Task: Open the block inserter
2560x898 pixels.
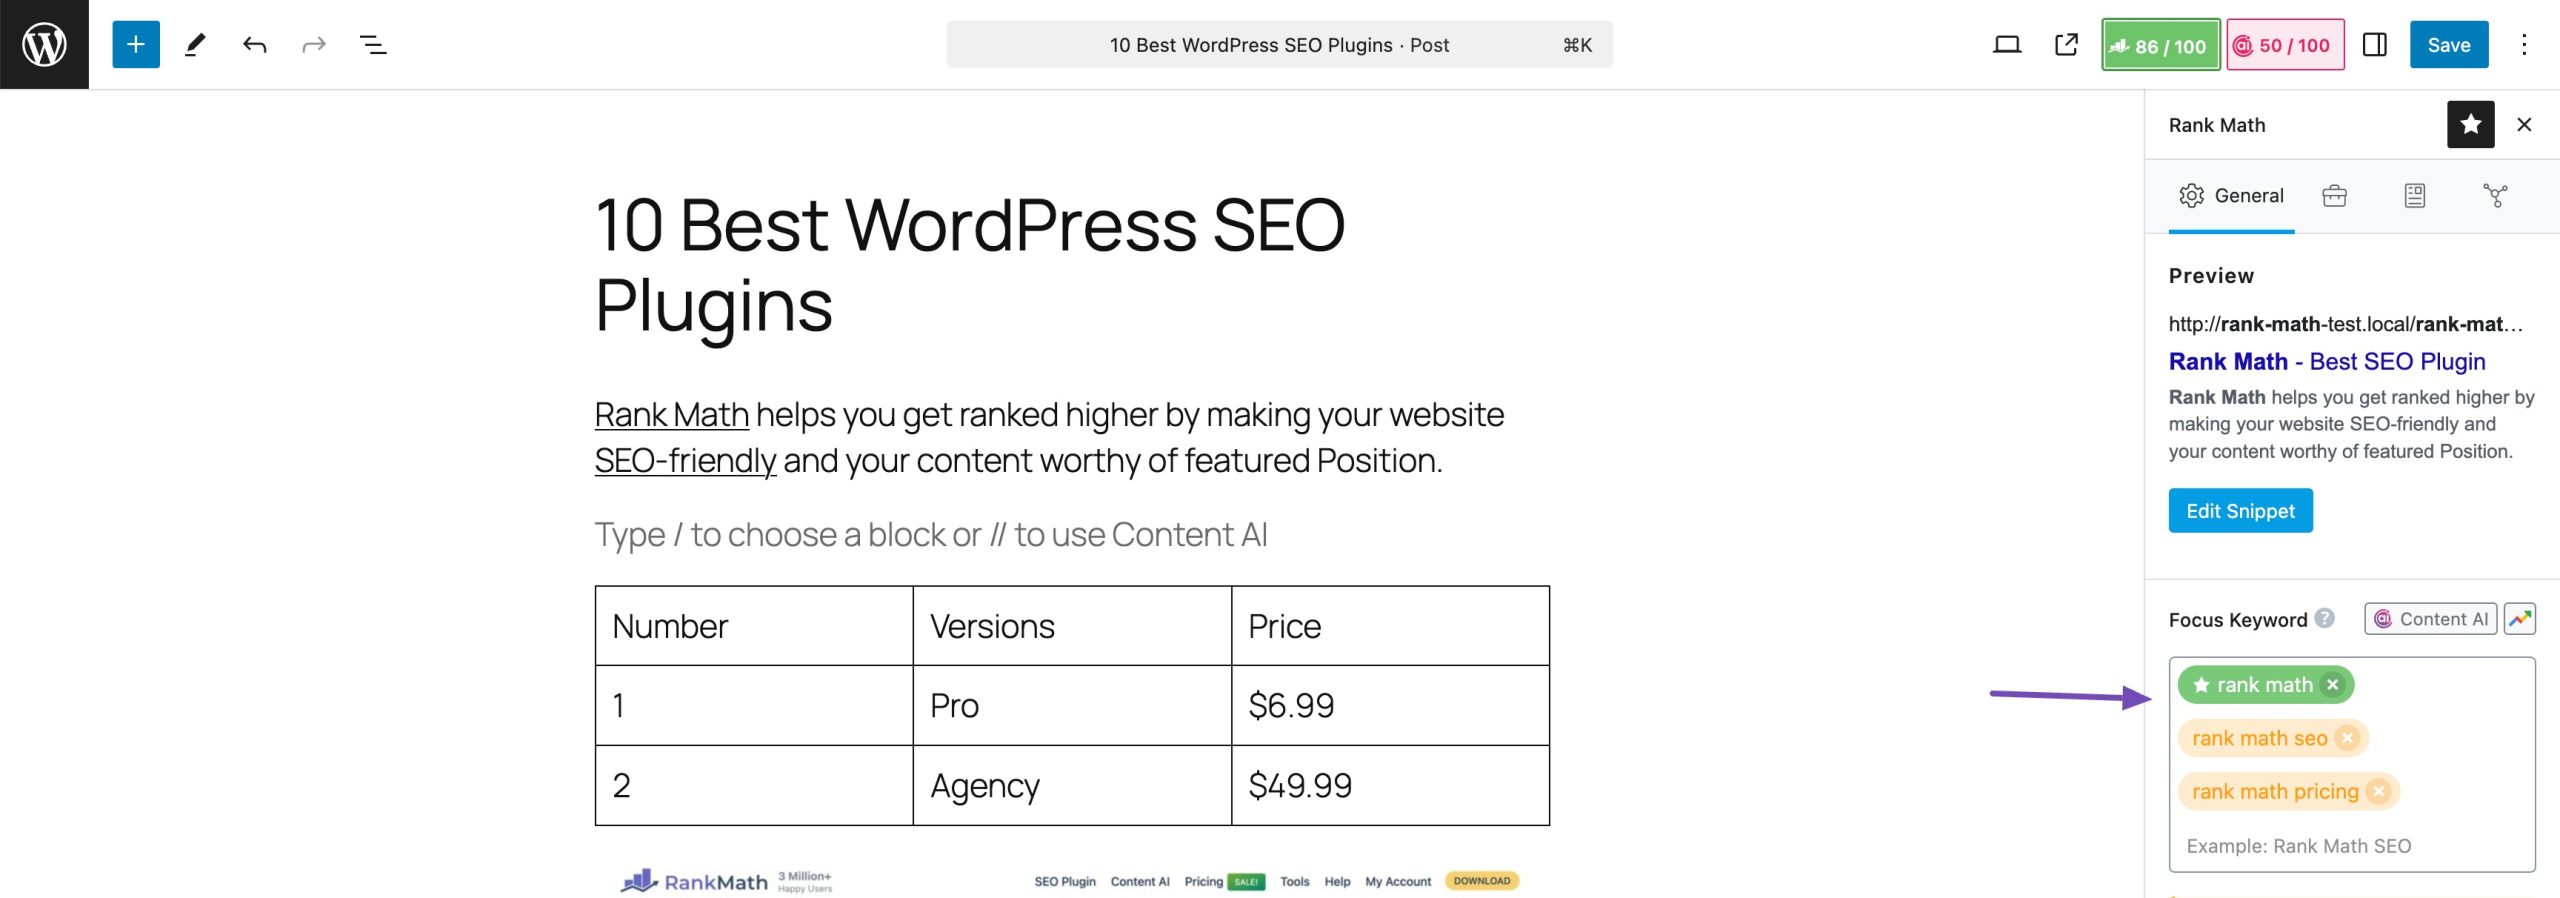Action: (134, 44)
